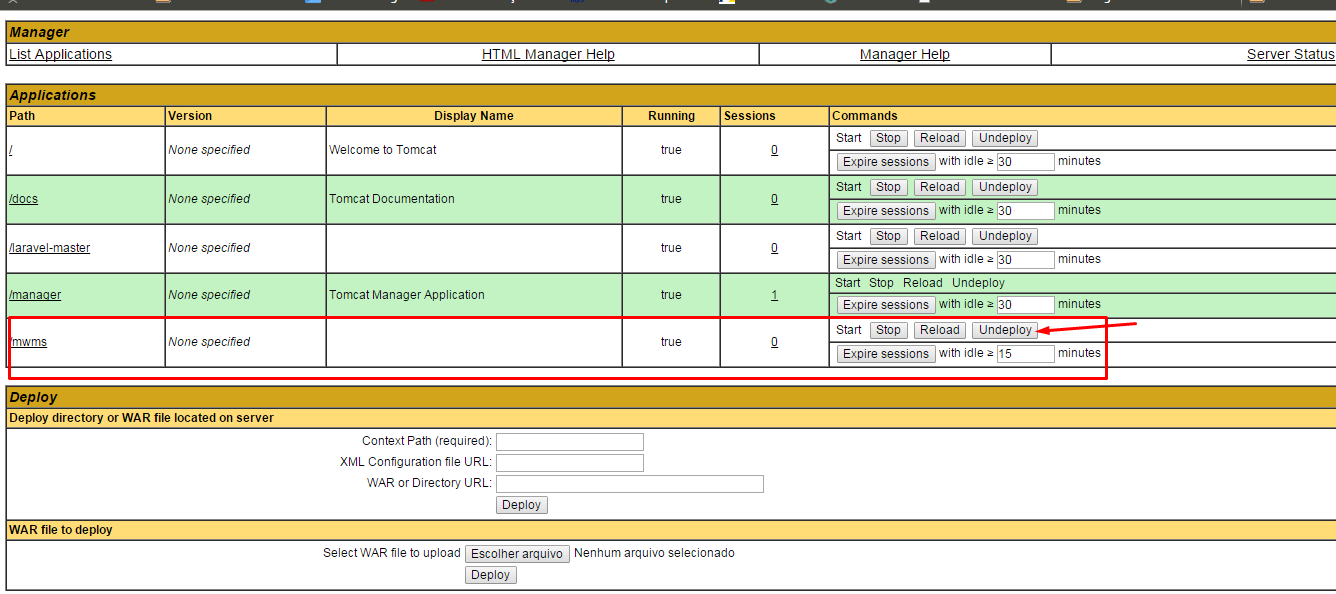Expire sessions for /laravel-master
The height and width of the screenshot is (594, 1336).
(886, 260)
